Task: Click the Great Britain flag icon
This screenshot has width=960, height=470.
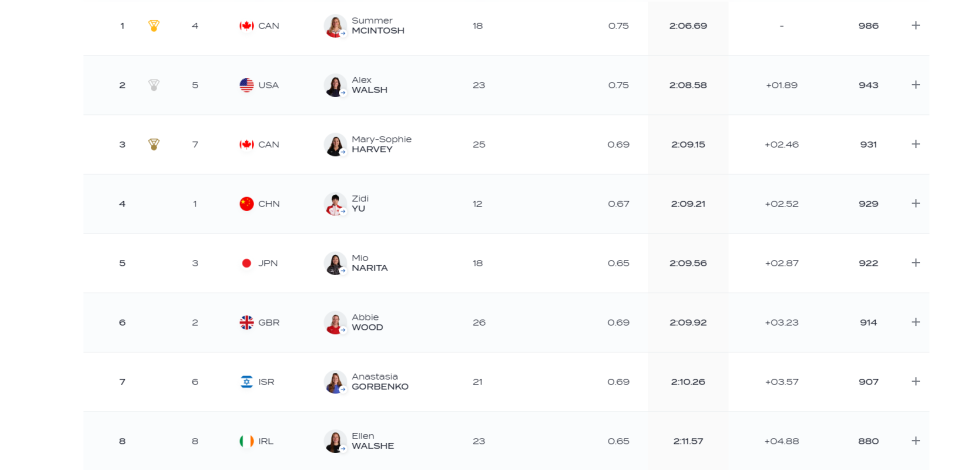Action: (247, 323)
